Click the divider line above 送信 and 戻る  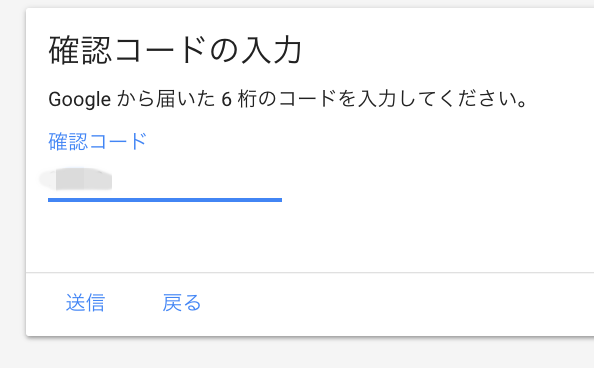pos(310,272)
